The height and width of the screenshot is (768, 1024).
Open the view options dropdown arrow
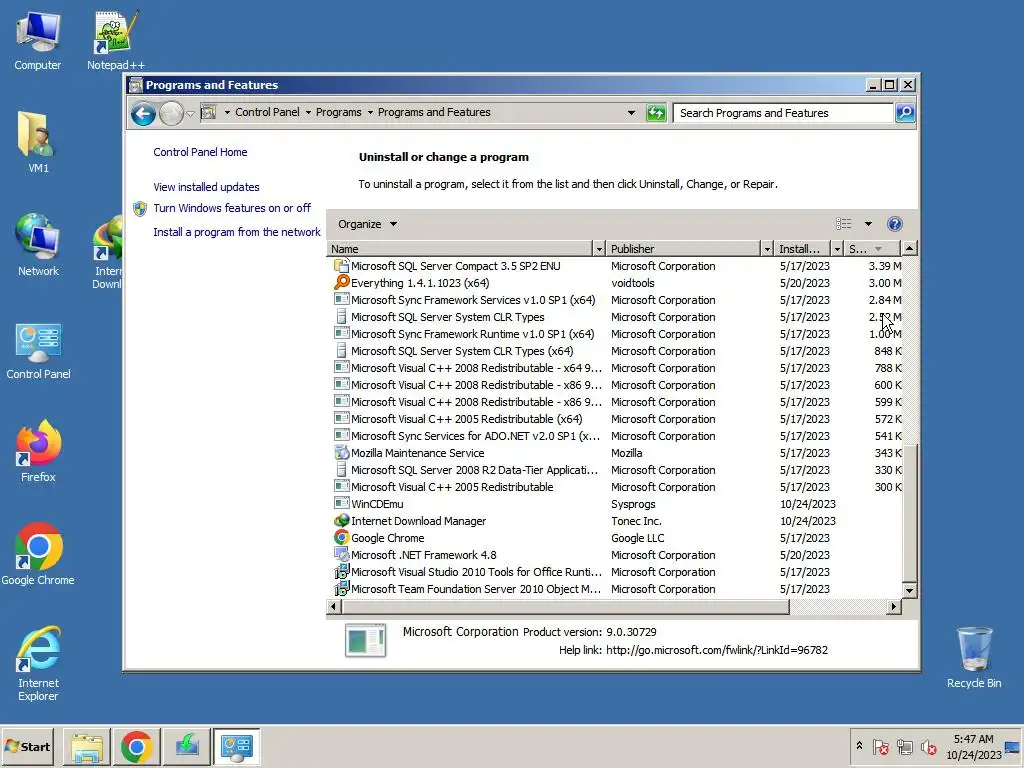(868, 224)
